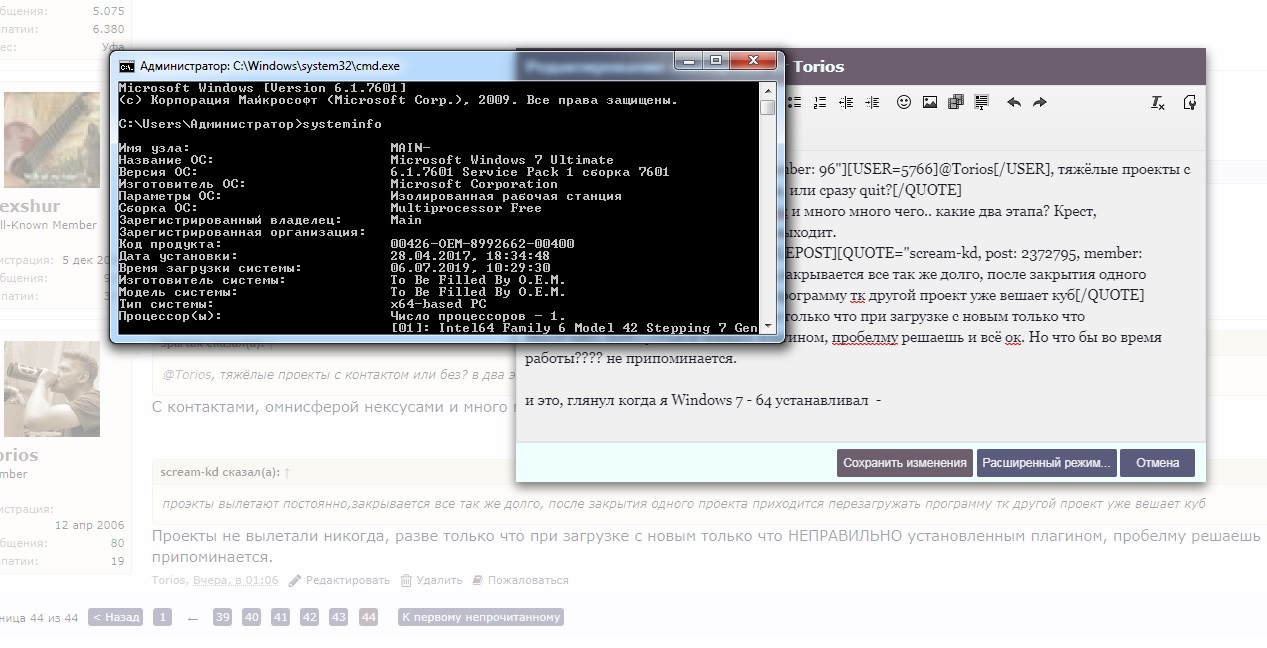
Task: Go to page 43 in the pagination
Action: point(339,617)
